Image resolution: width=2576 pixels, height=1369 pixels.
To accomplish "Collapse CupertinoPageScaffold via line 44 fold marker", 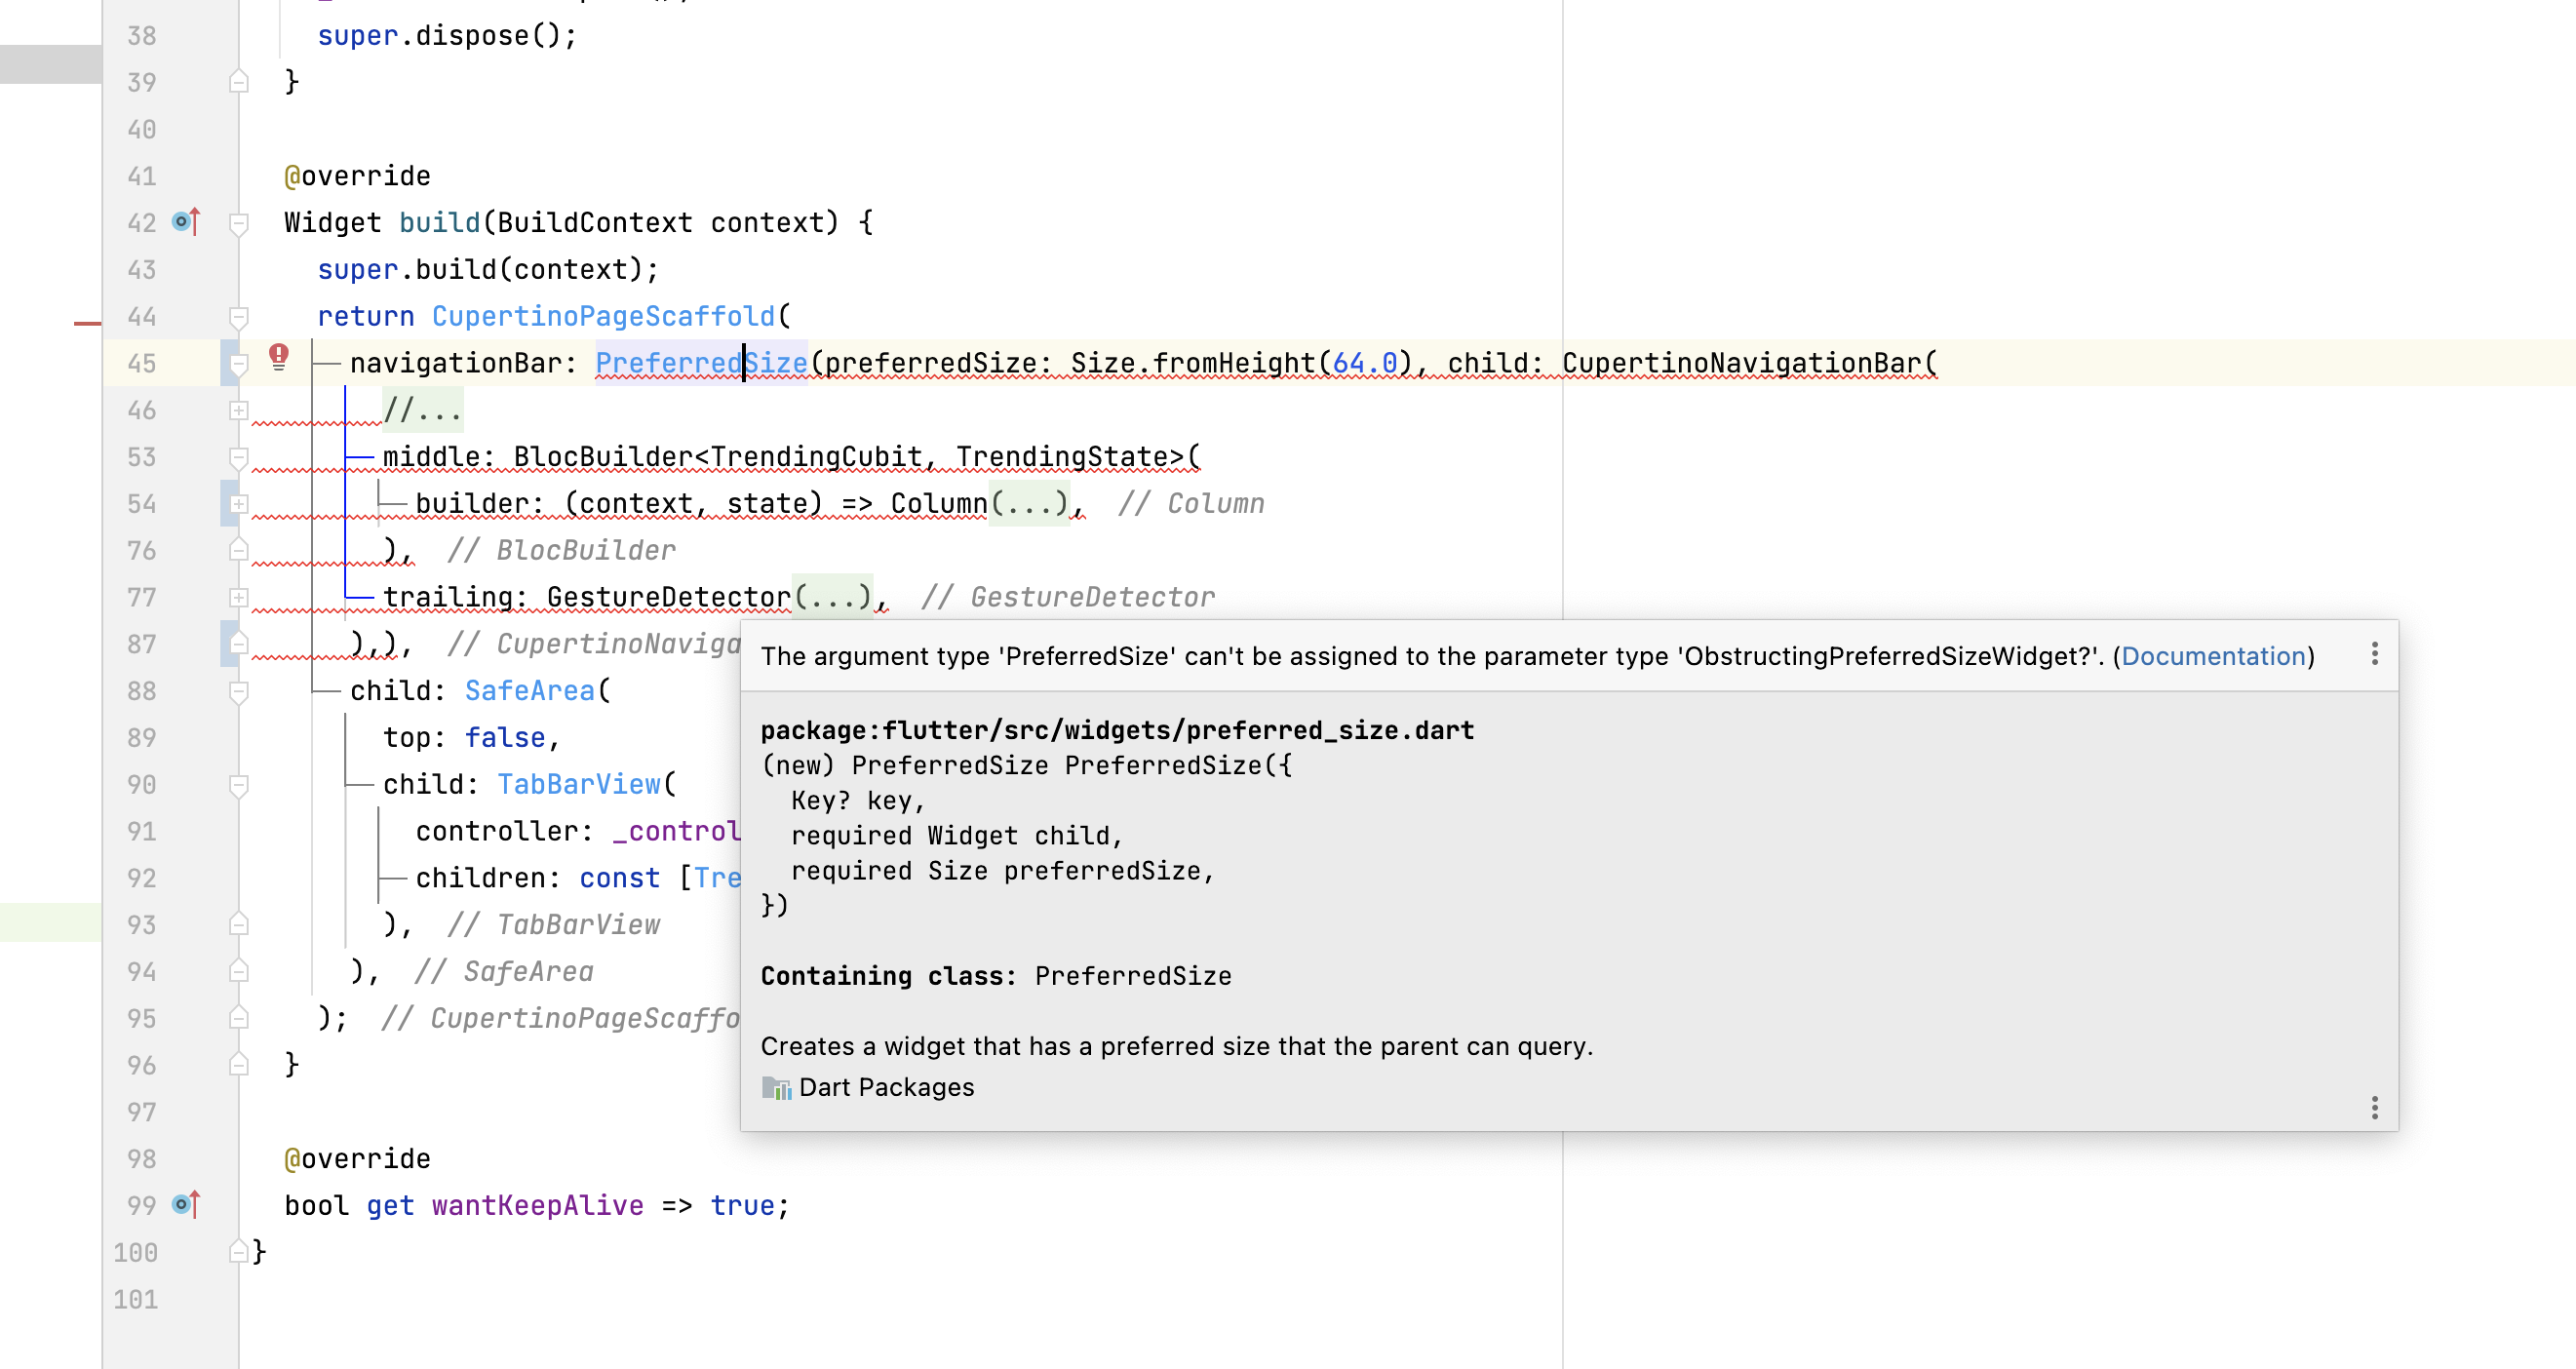I will 237,316.
